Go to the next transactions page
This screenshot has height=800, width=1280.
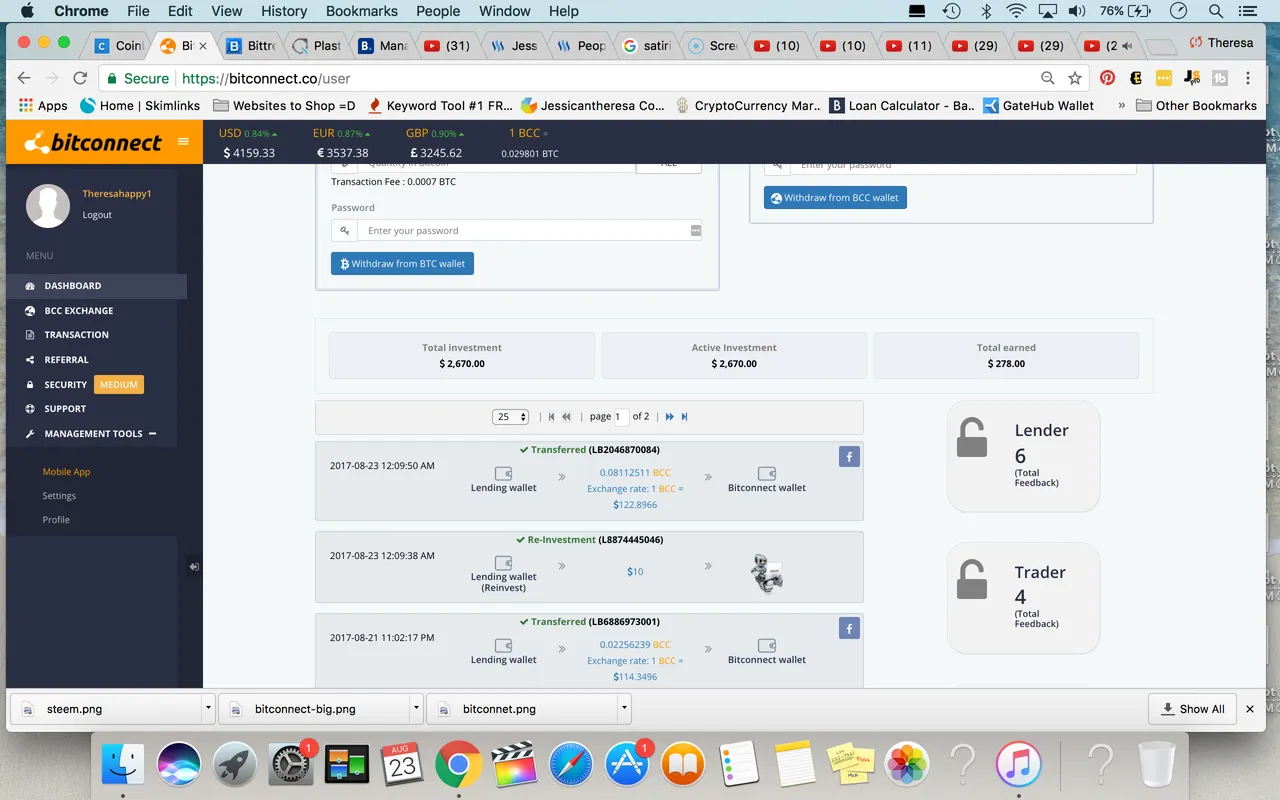pos(669,417)
